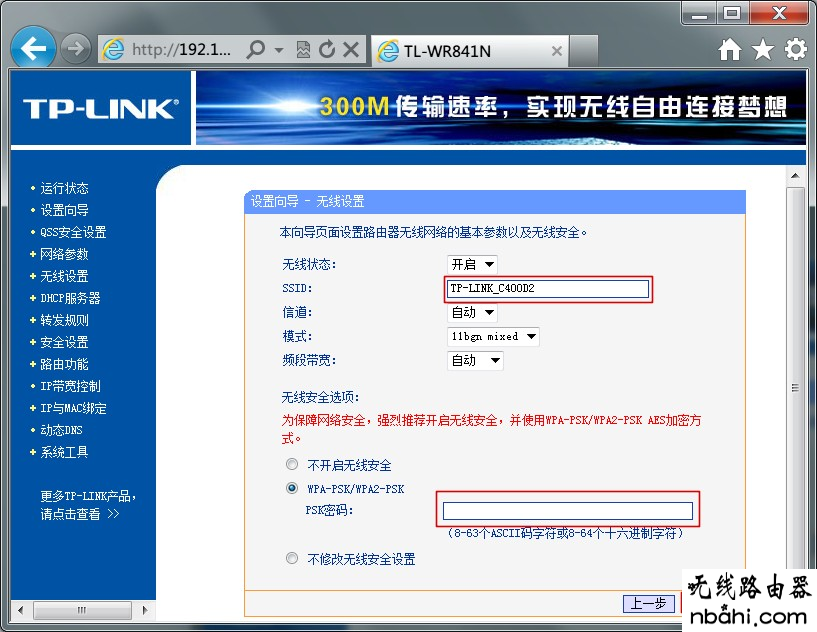Click the sidebar horizontal scrollbar left arrow
The height and width of the screenshot is (632, 817).
click(x=20, y=610)
